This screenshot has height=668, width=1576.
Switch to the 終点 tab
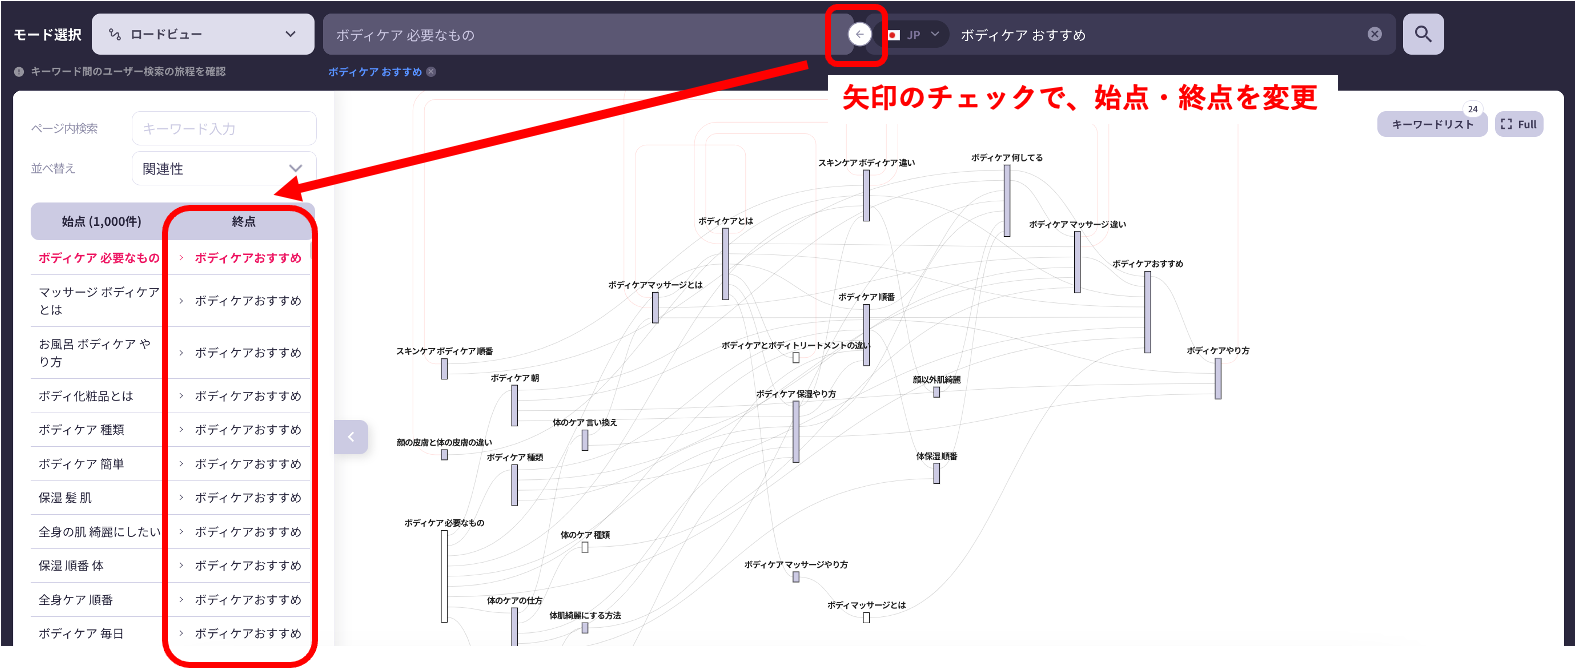tap(243, 222)
